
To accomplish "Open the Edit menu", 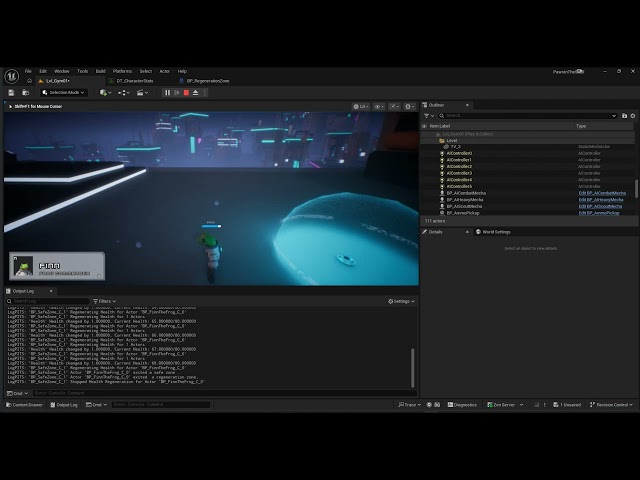I will tap(43, 71).
